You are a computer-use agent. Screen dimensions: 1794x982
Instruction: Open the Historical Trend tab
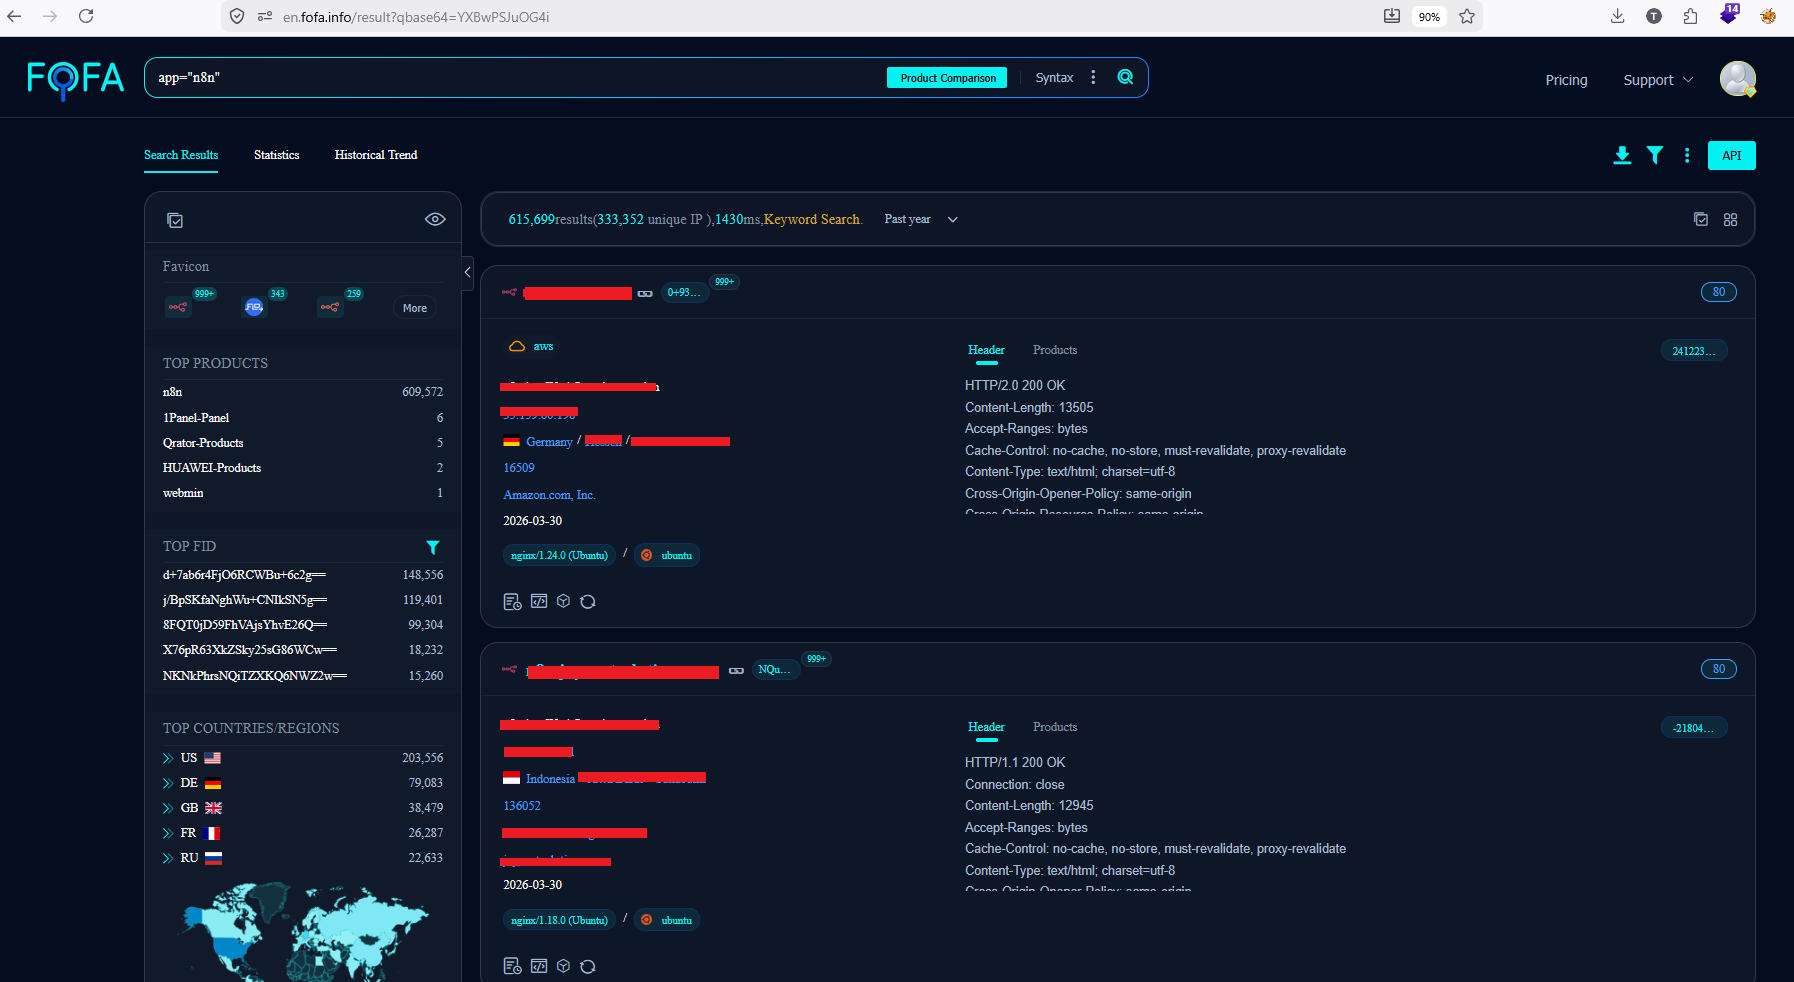coord(375,155)
